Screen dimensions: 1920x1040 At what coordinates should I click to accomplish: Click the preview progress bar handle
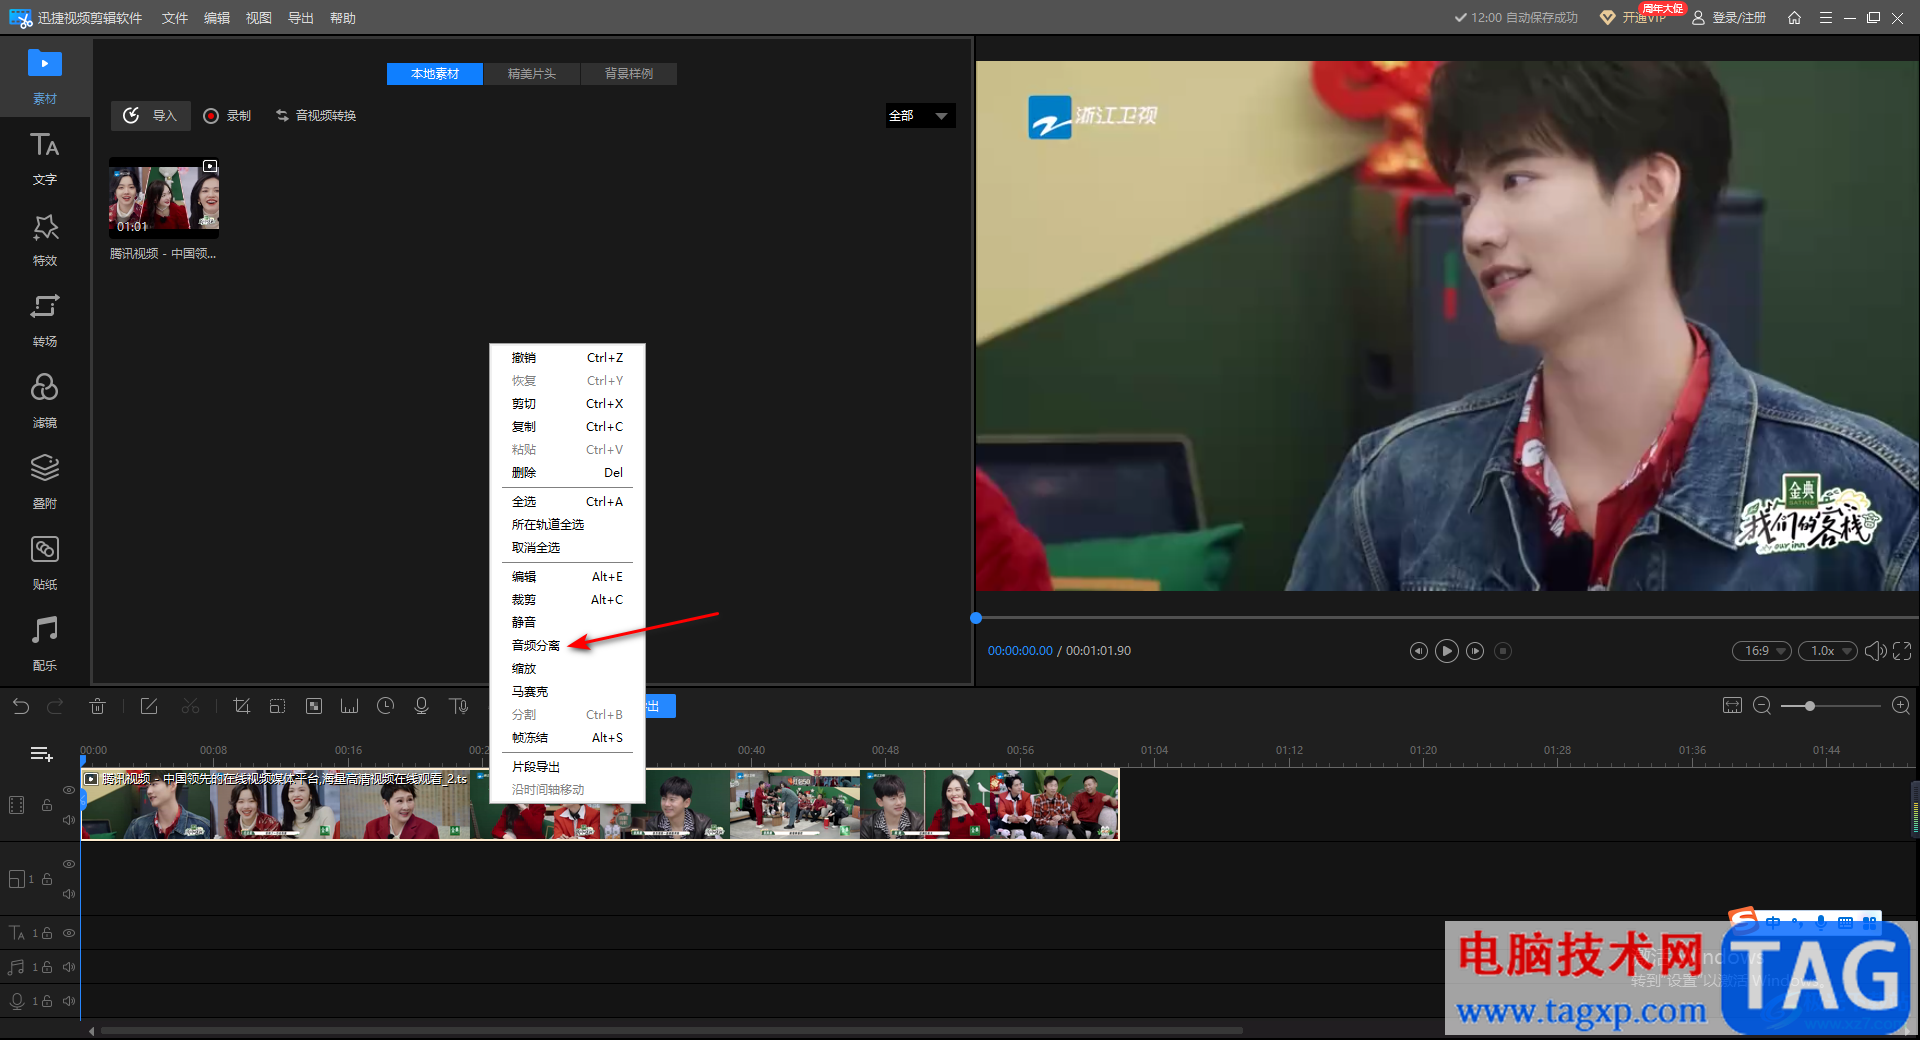pyautogui.click(x=976, y=618)
